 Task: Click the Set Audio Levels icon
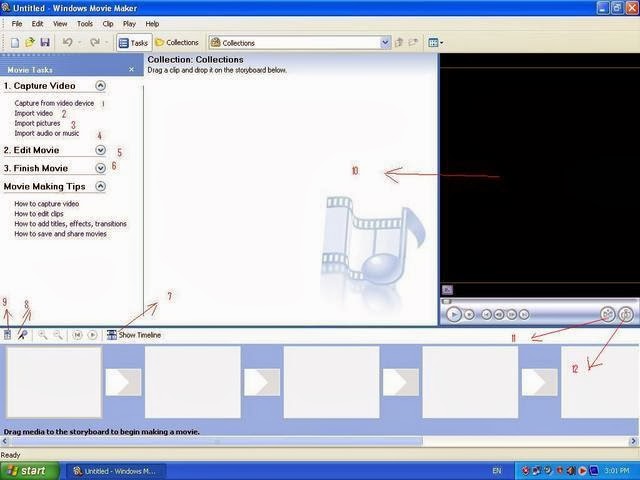7,335
